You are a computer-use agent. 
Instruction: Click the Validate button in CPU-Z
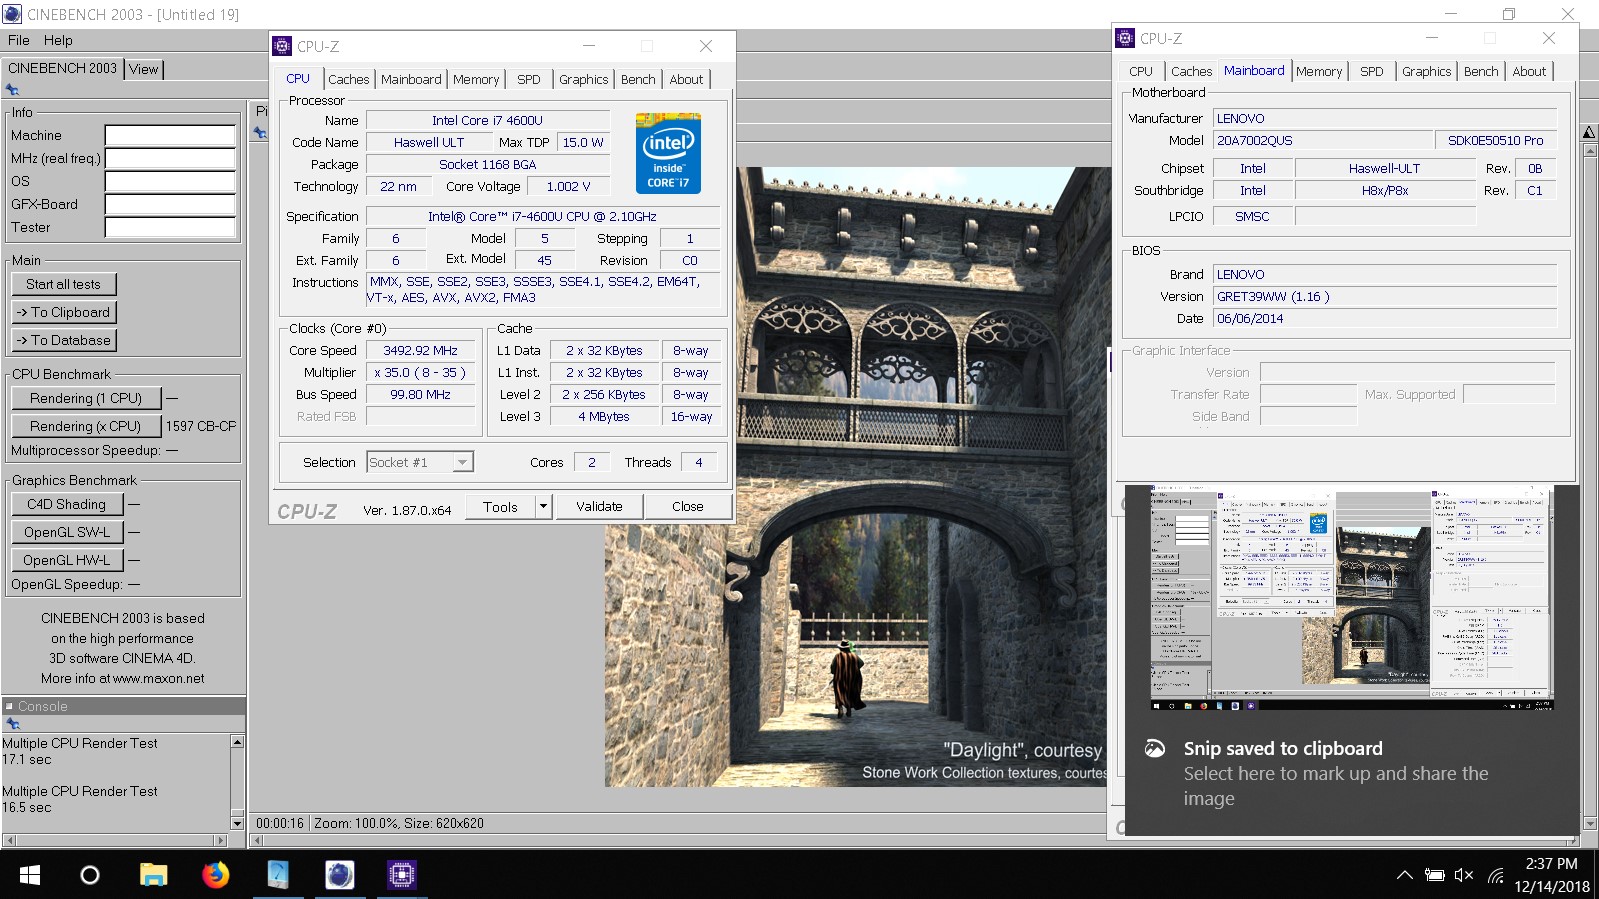click(x=599, y=507)
